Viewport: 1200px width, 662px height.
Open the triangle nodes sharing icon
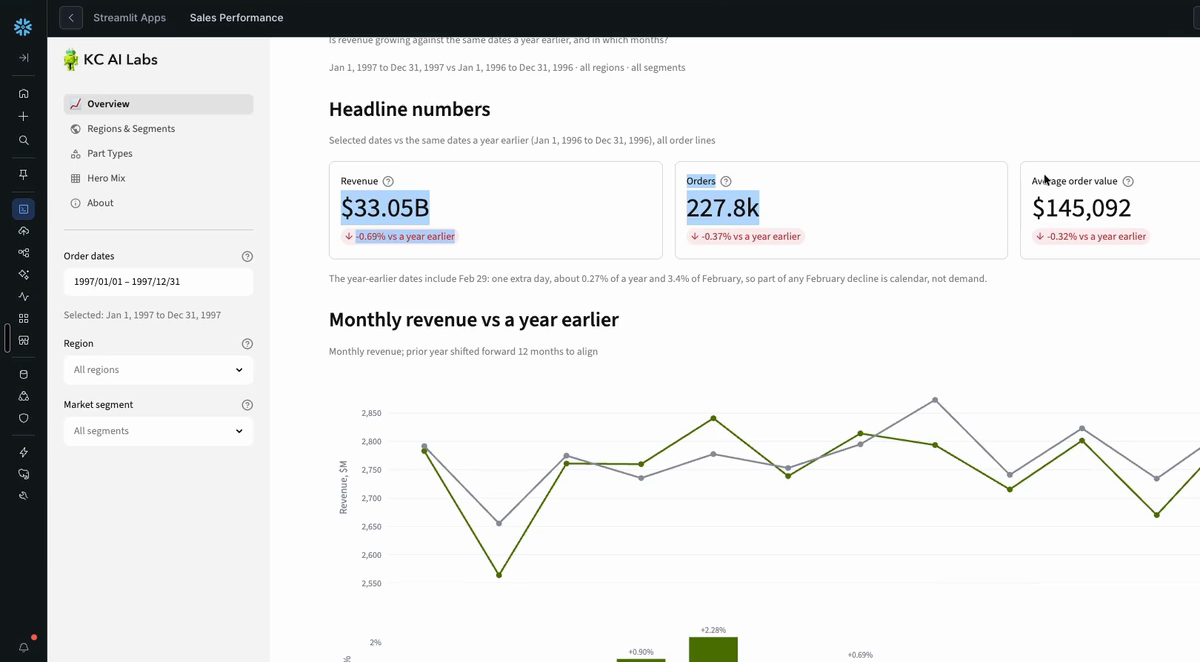tap(23, 396)
